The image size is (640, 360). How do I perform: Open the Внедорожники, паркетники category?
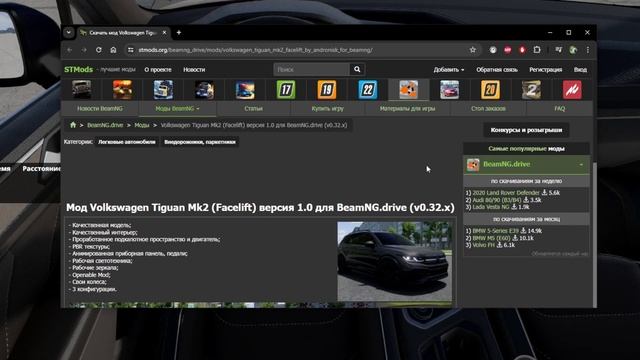[200, 142]
